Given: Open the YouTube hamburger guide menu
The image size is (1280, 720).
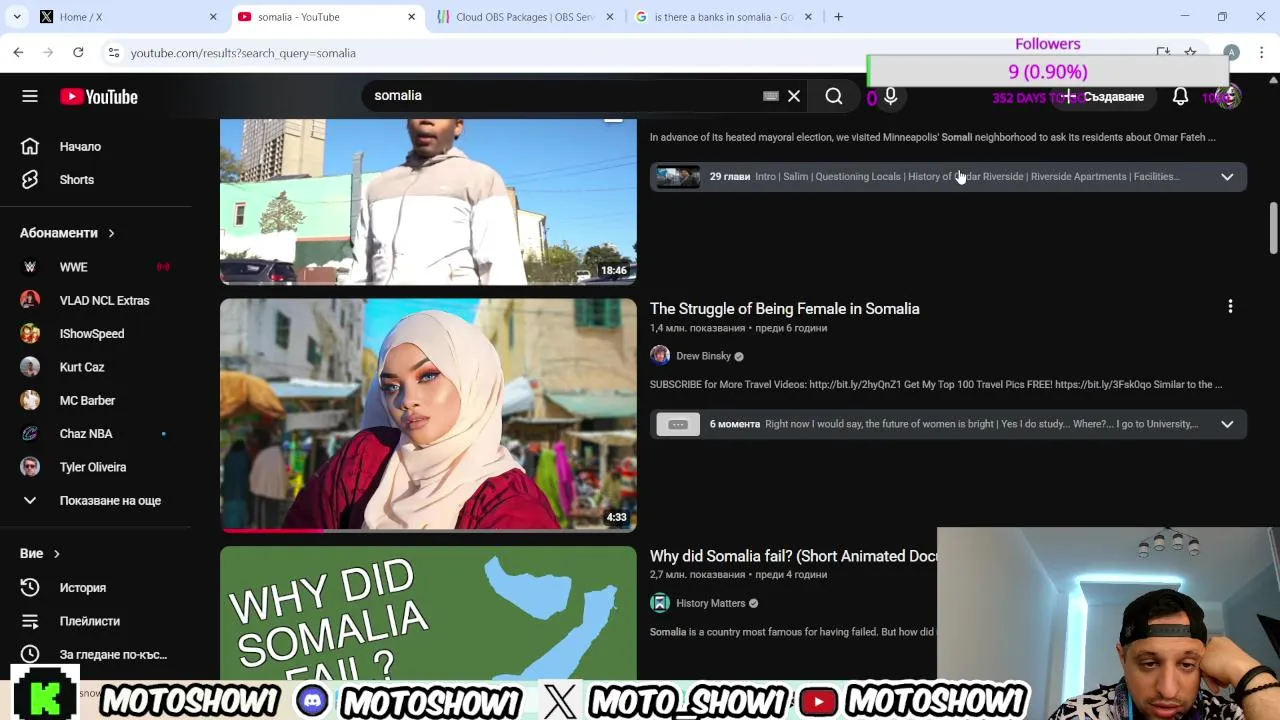Looking at the screenshot, I should (30, 96).
